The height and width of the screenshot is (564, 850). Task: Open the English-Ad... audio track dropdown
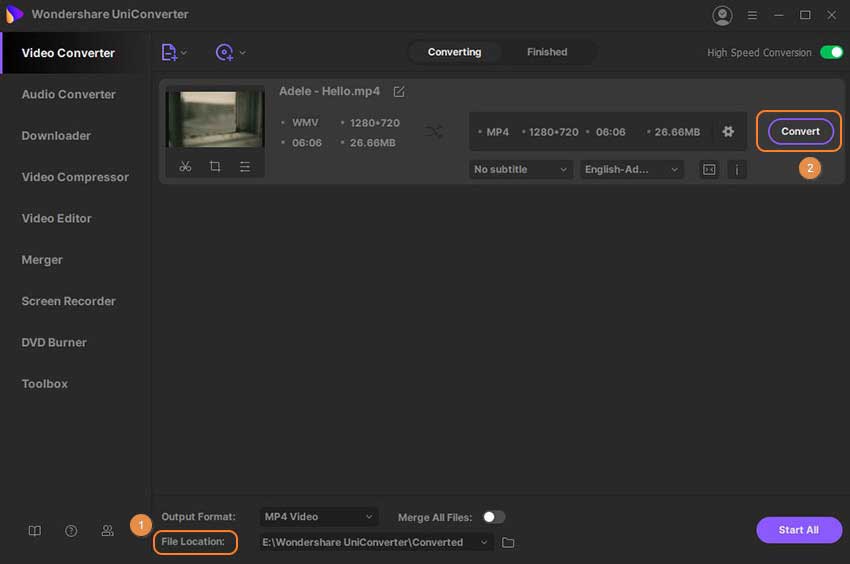(632, 169)
